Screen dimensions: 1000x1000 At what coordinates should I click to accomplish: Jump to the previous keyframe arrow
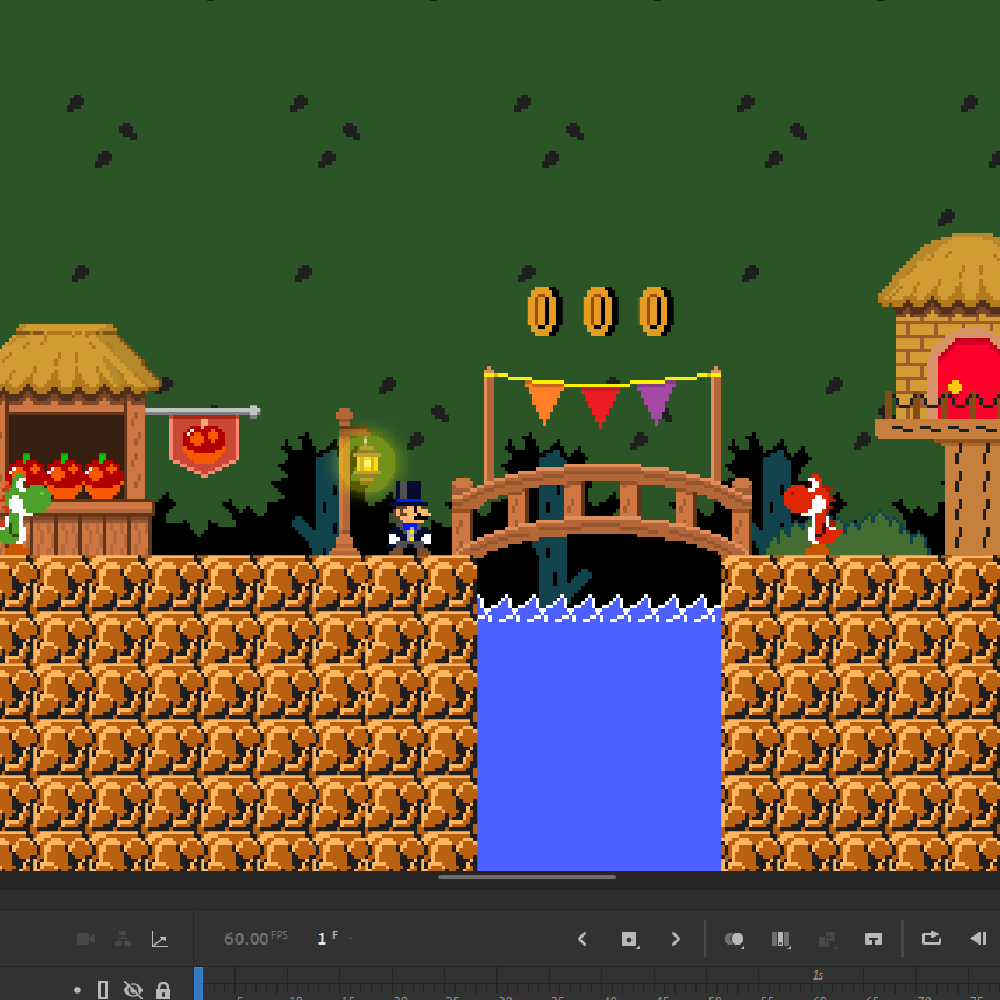pyautogui.click(x=582, y=939)
